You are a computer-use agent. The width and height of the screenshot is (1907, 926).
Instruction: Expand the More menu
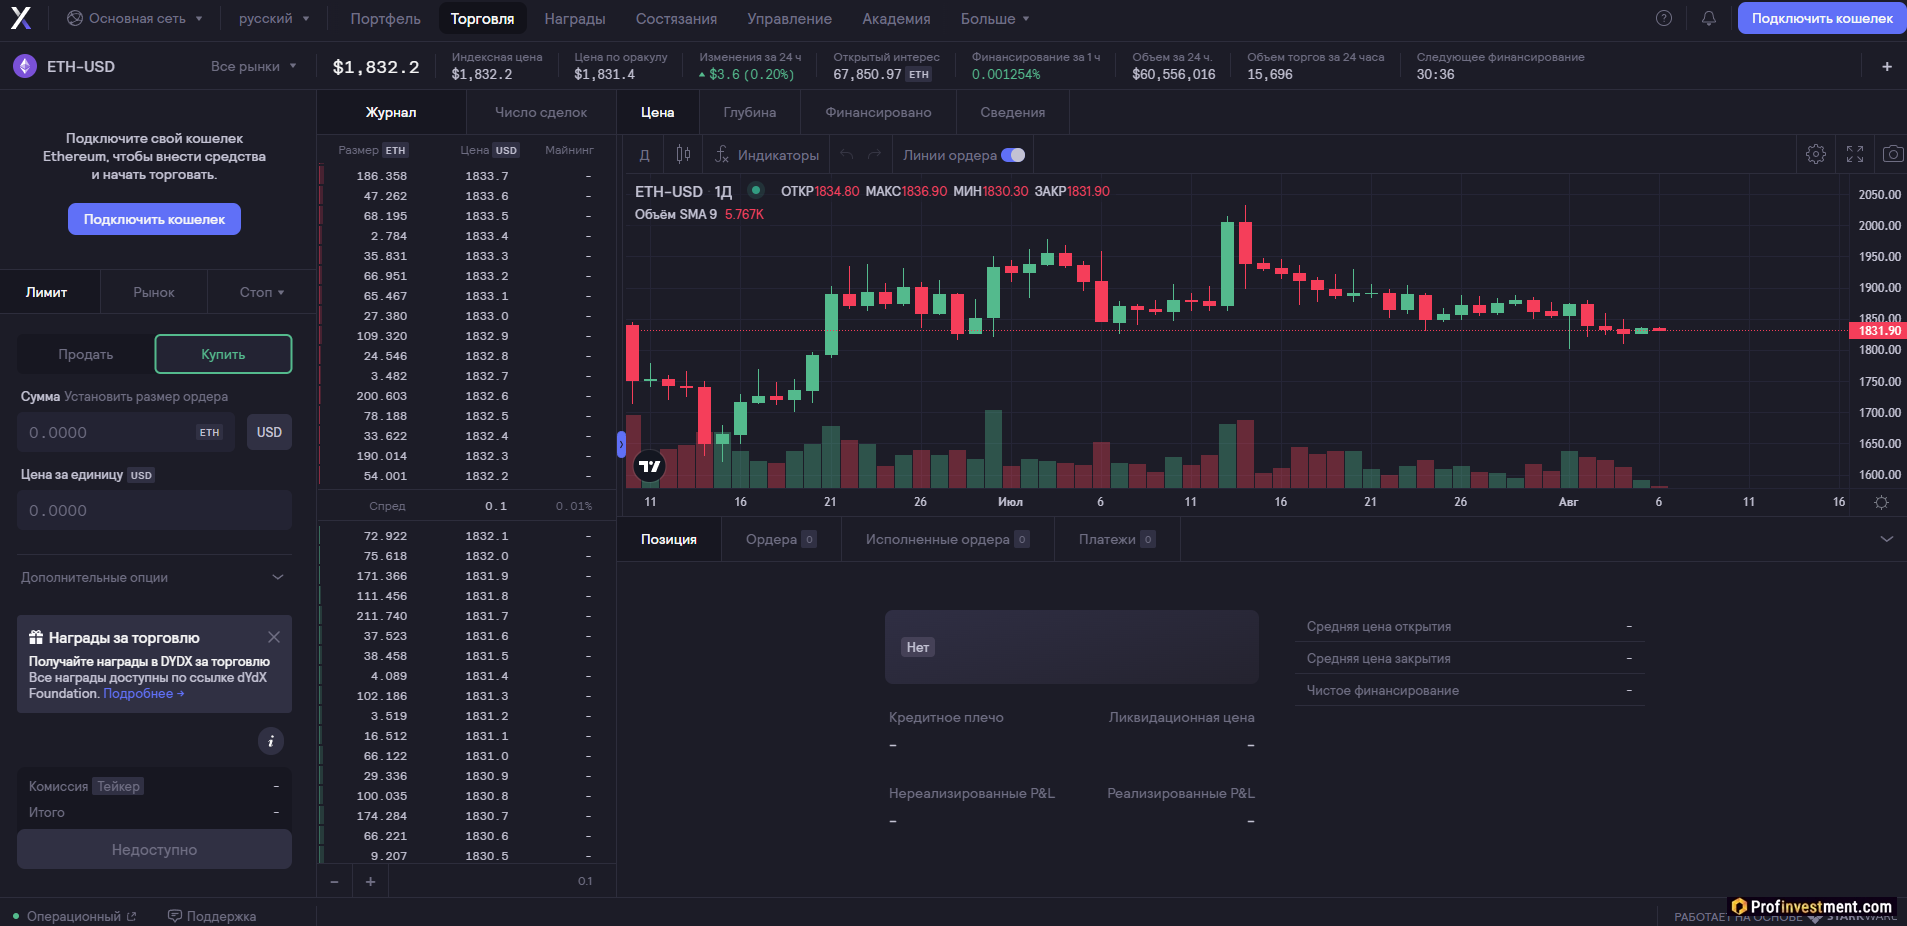tap(994, 18)
